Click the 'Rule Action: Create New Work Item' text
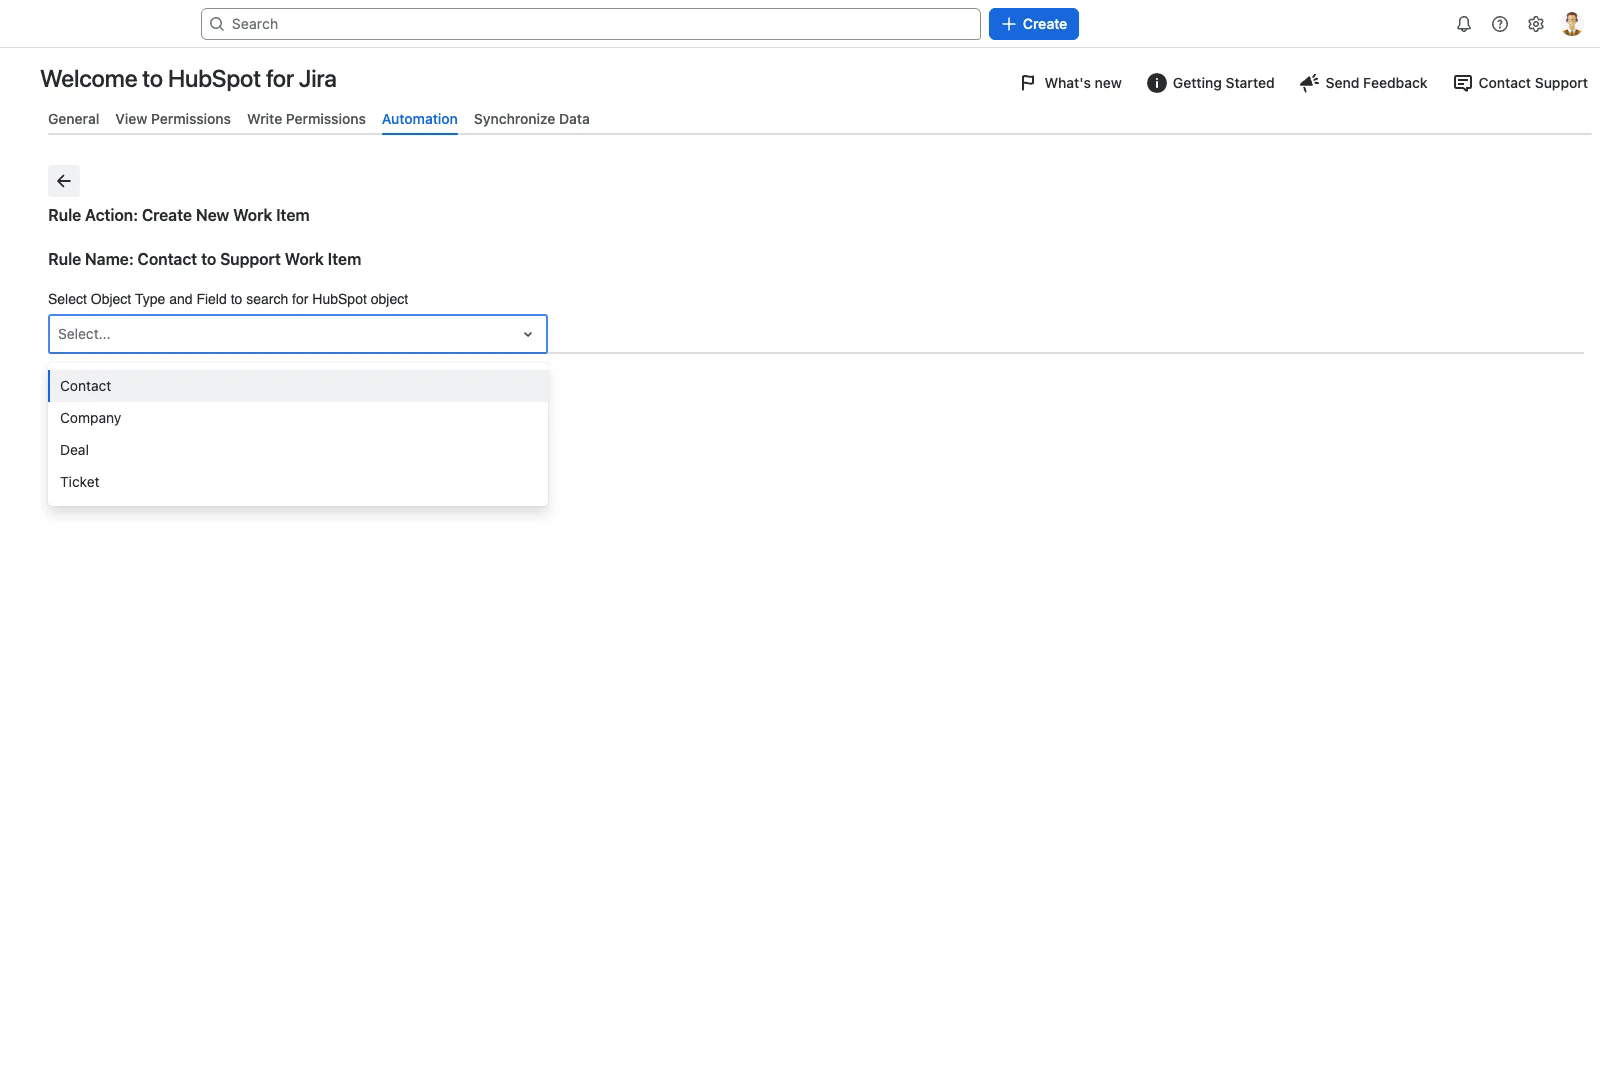 point(179,215)
